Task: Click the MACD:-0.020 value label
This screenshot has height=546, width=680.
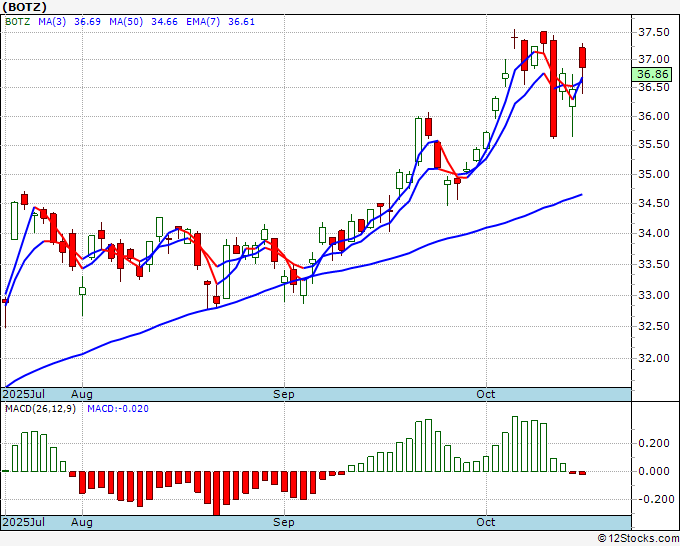Action: [x=118, y=409]
